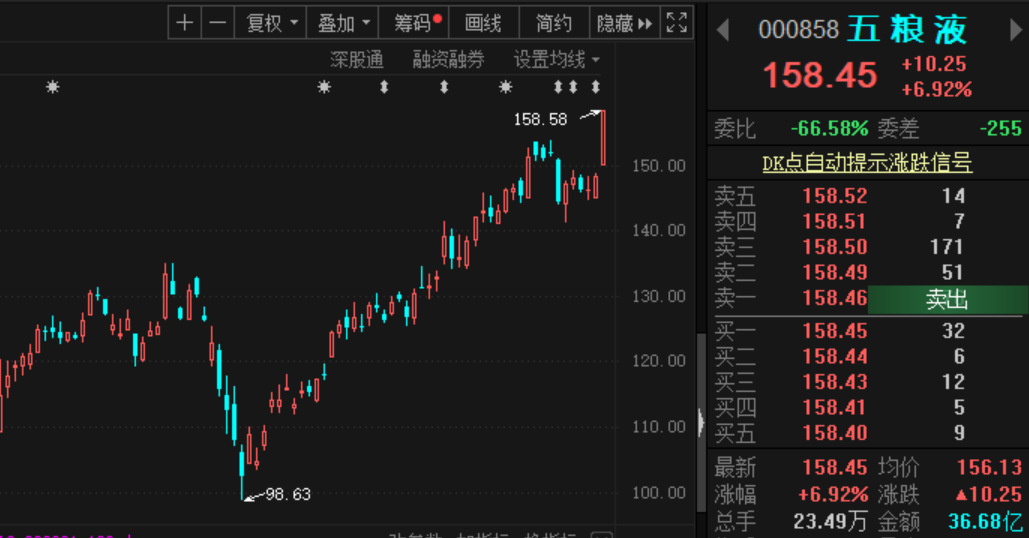Screen dimensions: 1029x538
Task: Click the sun marker near 158.58 high
Action: pyautogui.click(x=505, y=87)
